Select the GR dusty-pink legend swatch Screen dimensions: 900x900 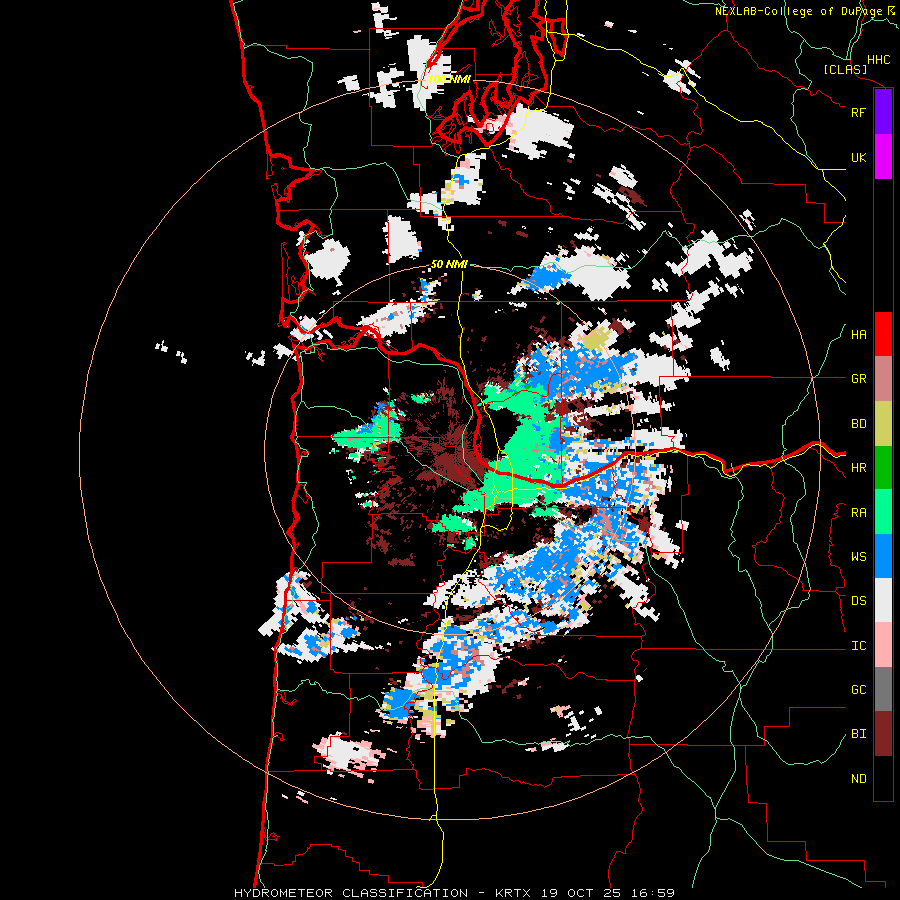click(883, 379)
